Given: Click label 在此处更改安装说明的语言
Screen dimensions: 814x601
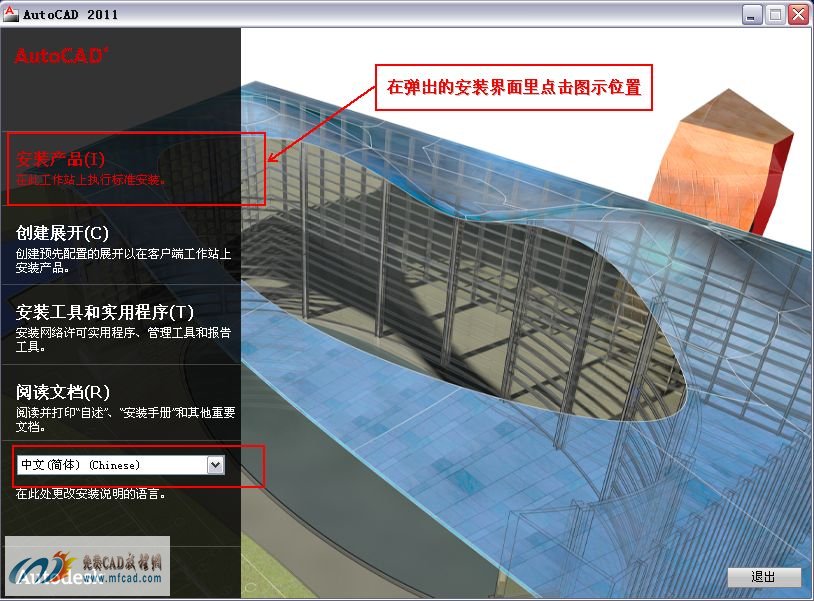Looking at the screenshot, I should pyautogui.click(x=91, y=494).
